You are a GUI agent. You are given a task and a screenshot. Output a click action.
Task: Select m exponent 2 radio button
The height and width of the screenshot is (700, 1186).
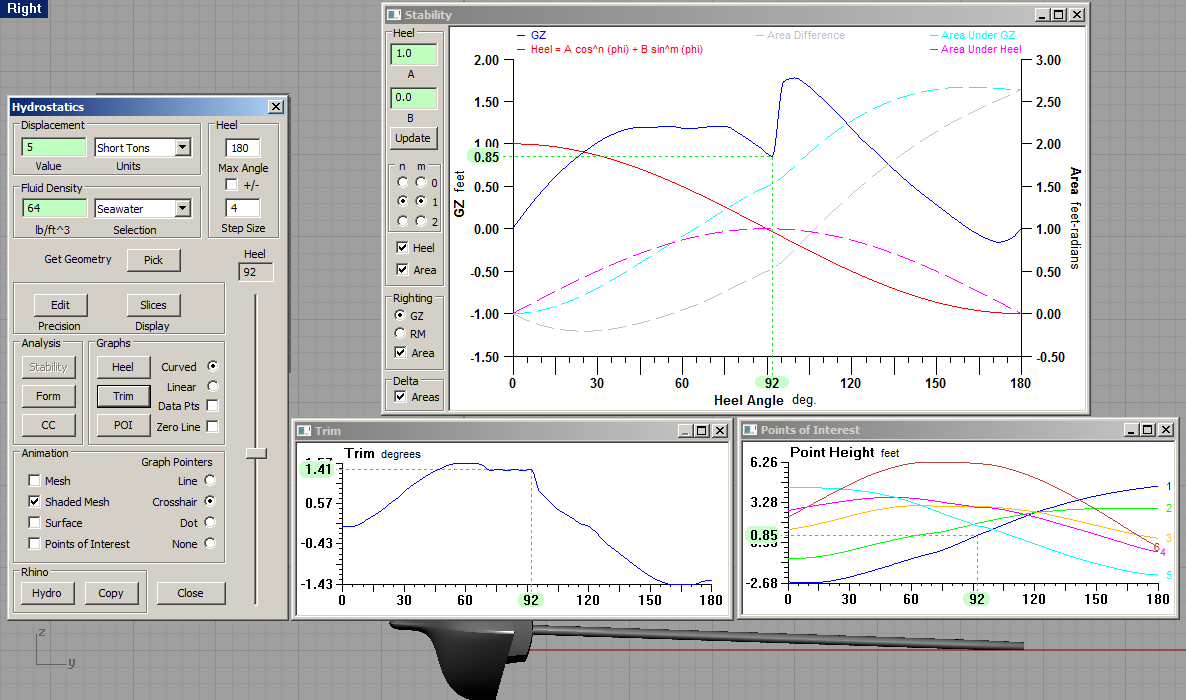[421, 221]
